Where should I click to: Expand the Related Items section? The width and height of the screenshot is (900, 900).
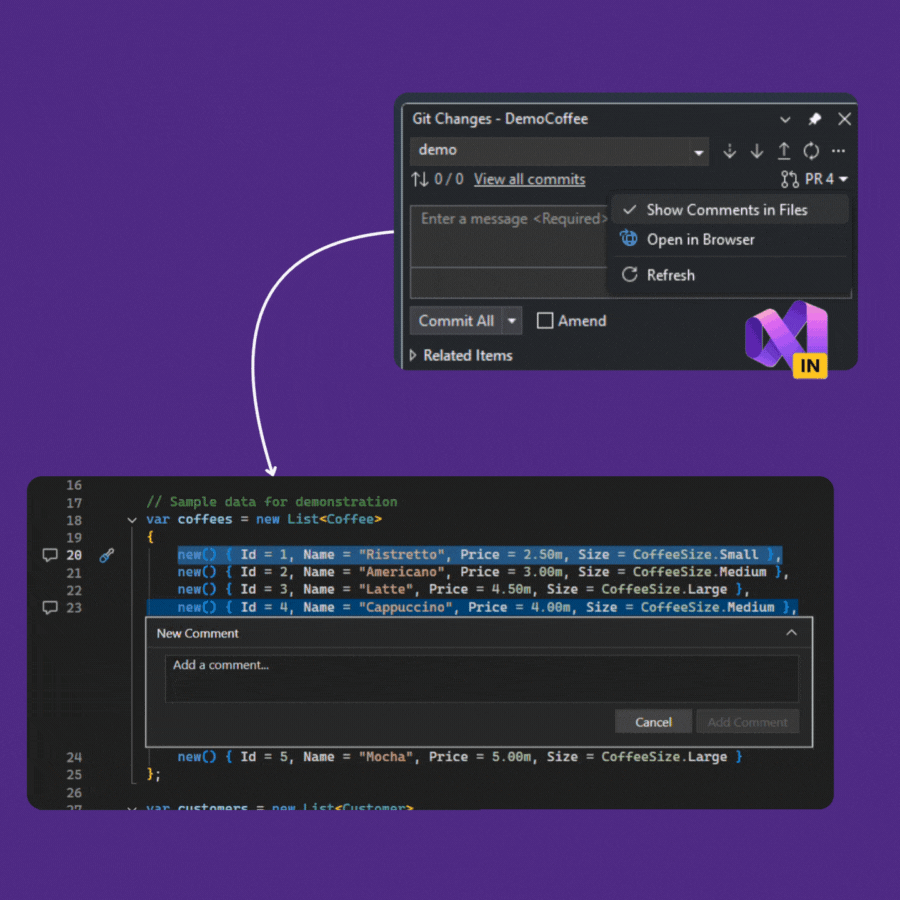[x=414, y=356]
